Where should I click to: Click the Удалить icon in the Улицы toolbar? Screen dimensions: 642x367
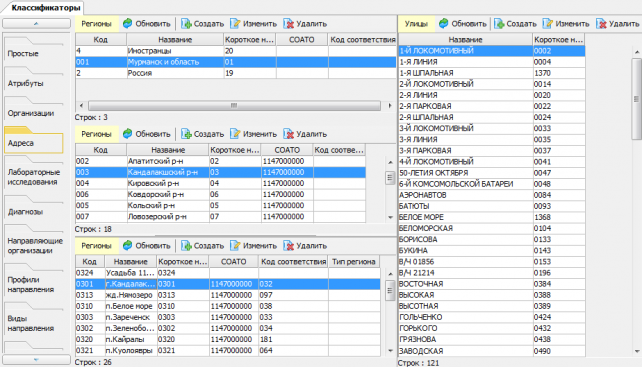click(x=601, y=23)
